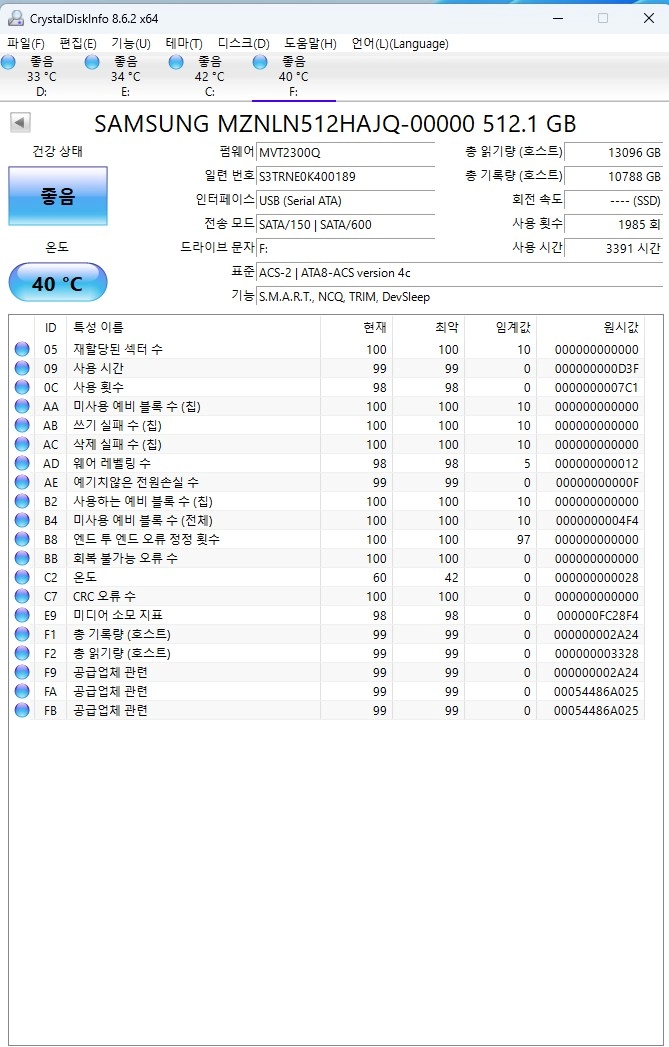Open the 기능(U) menu
The image size is (669, 1047).
point(130,43)
